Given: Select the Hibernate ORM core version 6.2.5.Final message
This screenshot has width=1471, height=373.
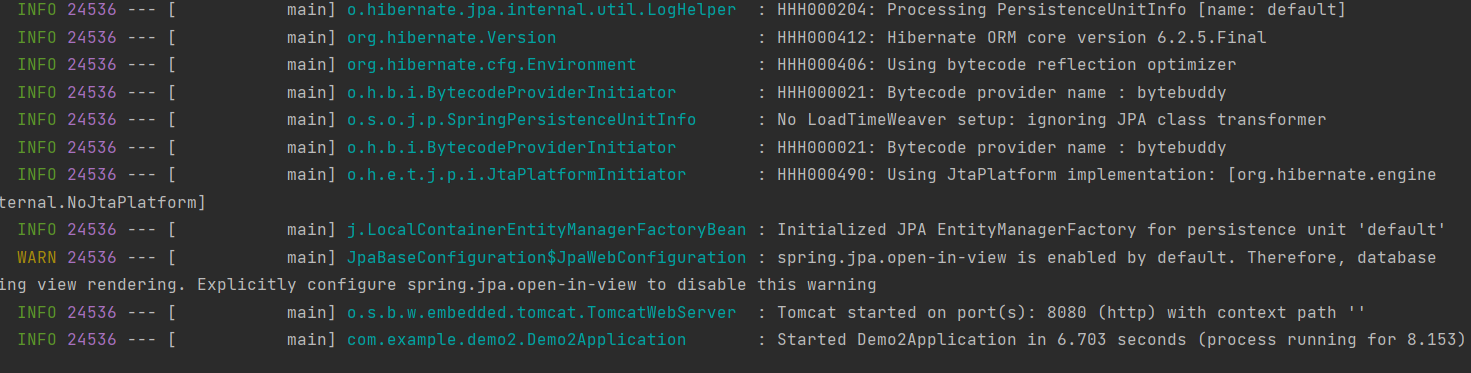Looking at the screenshot, I should (1021, 37).
